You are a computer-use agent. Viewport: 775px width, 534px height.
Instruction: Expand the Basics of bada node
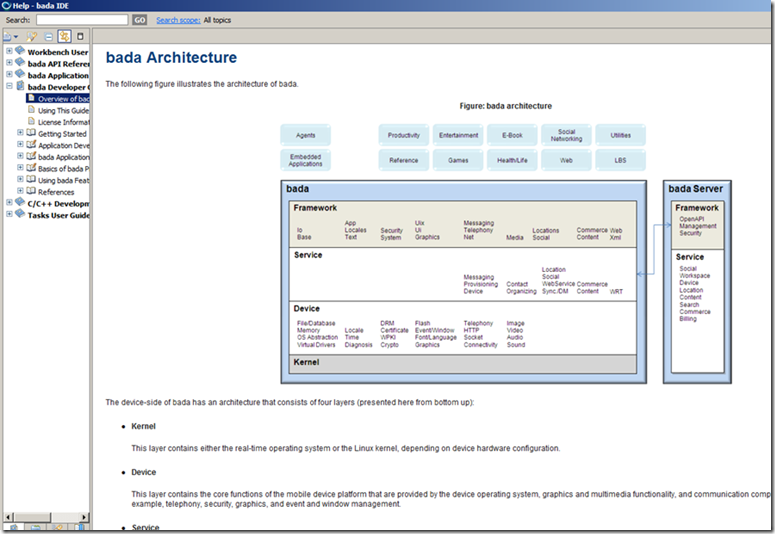tap(20, 168)
